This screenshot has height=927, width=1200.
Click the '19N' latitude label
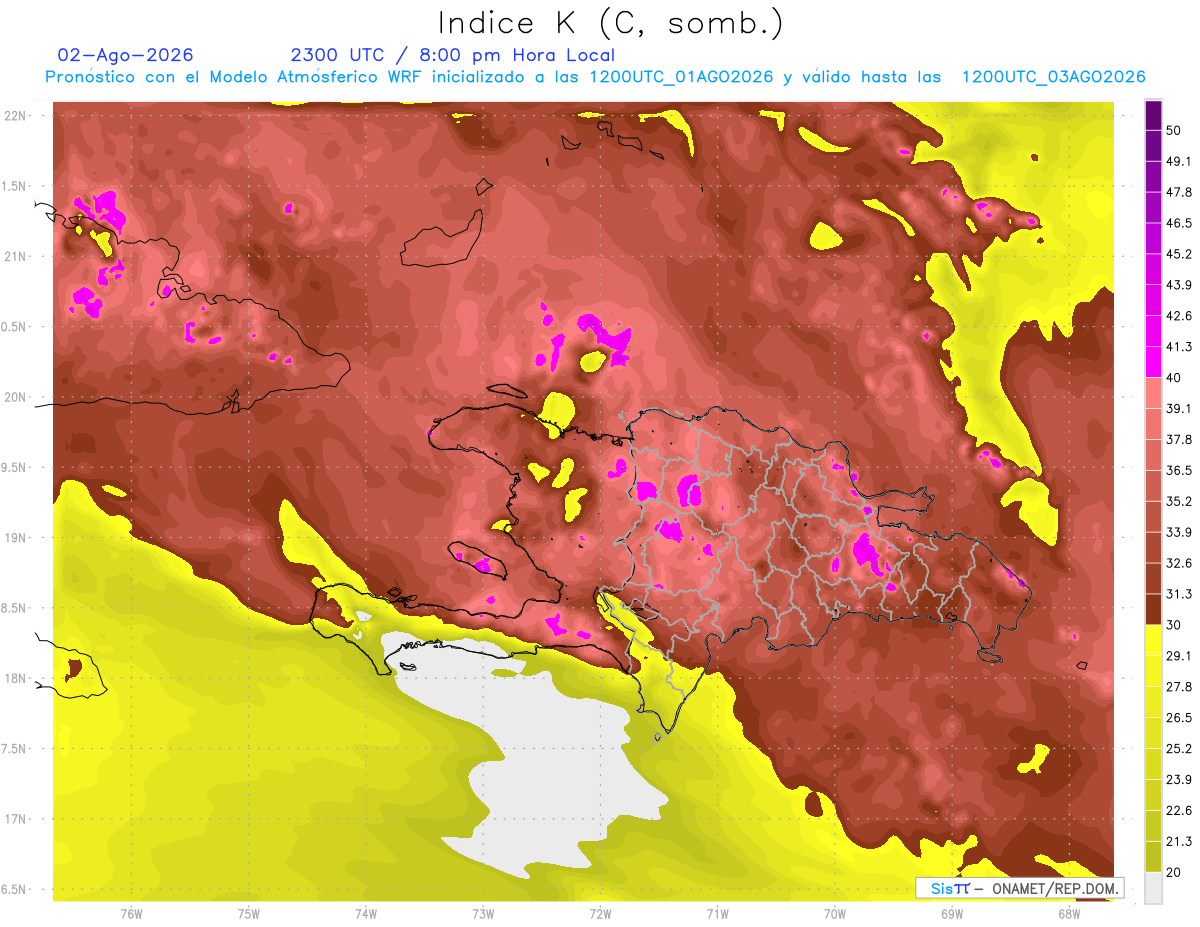[x=17, y=537]
